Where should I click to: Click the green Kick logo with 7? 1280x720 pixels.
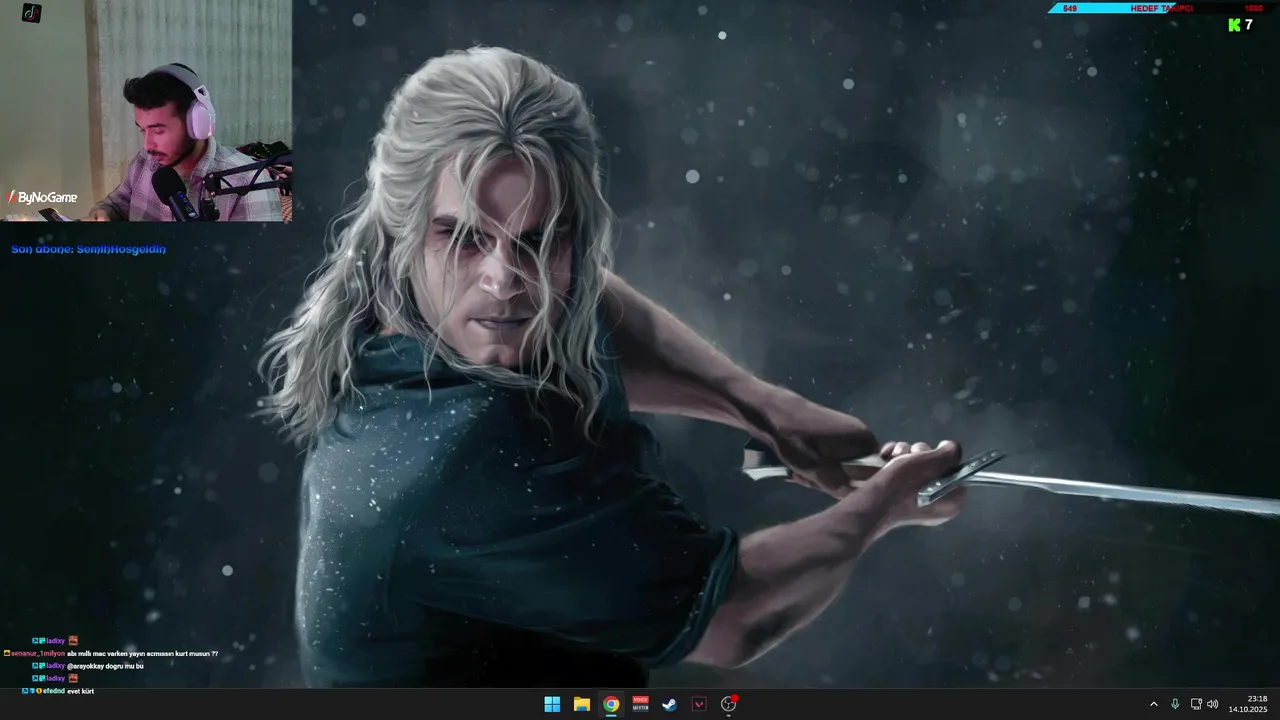(x=1240, y=25)
